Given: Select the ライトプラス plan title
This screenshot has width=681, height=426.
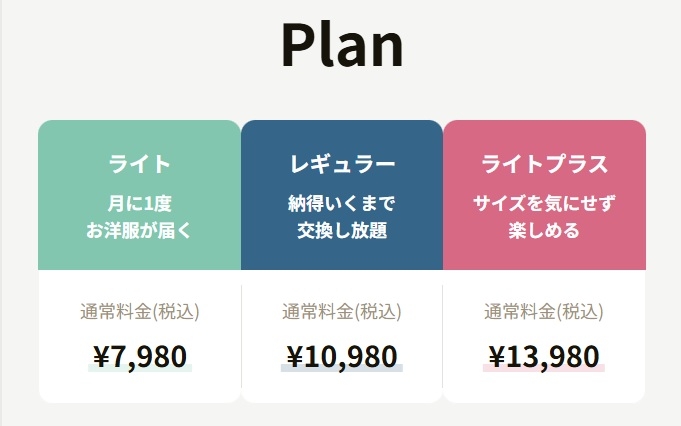Looking at the screenshot, I should coord(544,164).
